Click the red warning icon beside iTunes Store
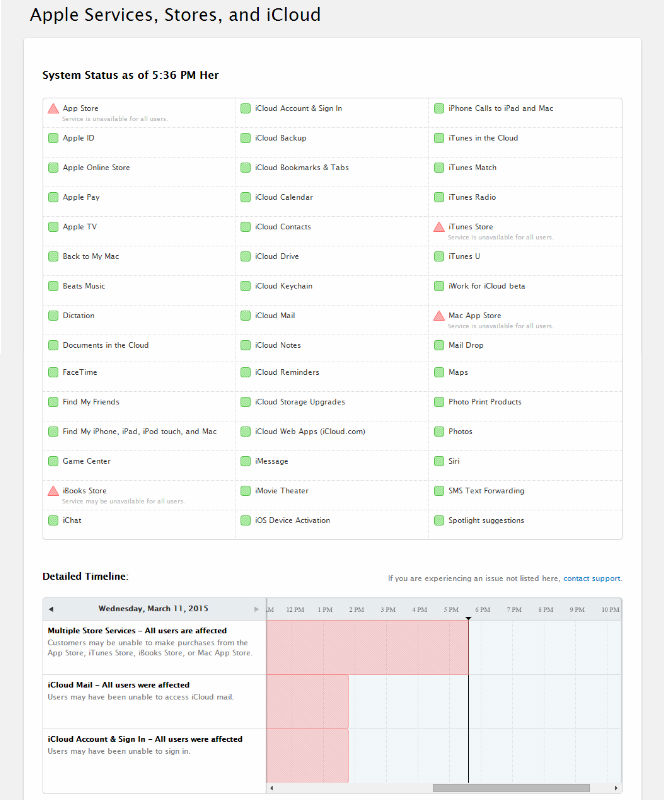 439,227
